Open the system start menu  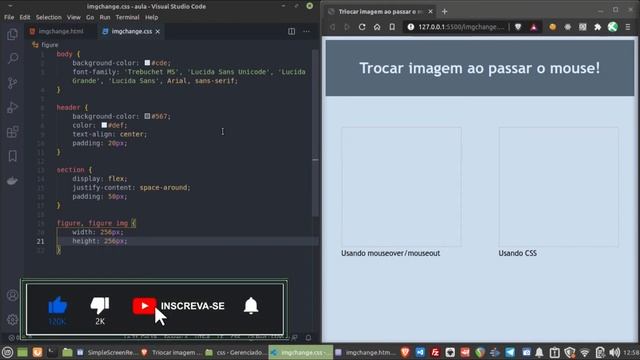point(7,353)
